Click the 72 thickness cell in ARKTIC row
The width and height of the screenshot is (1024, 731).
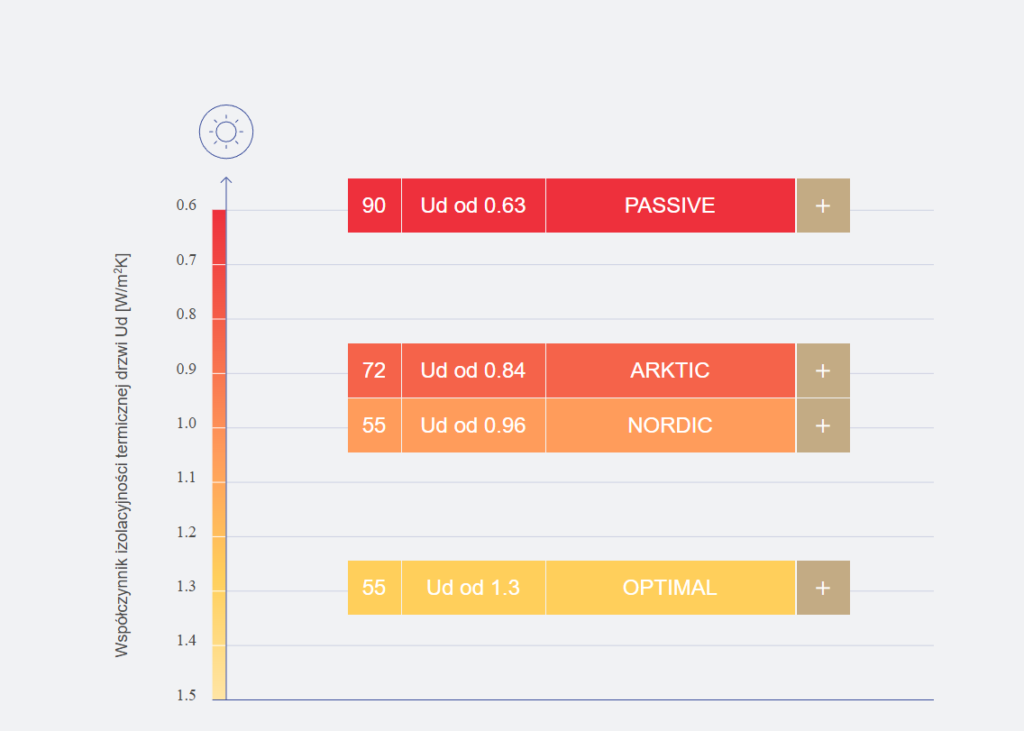coord(374,370)
